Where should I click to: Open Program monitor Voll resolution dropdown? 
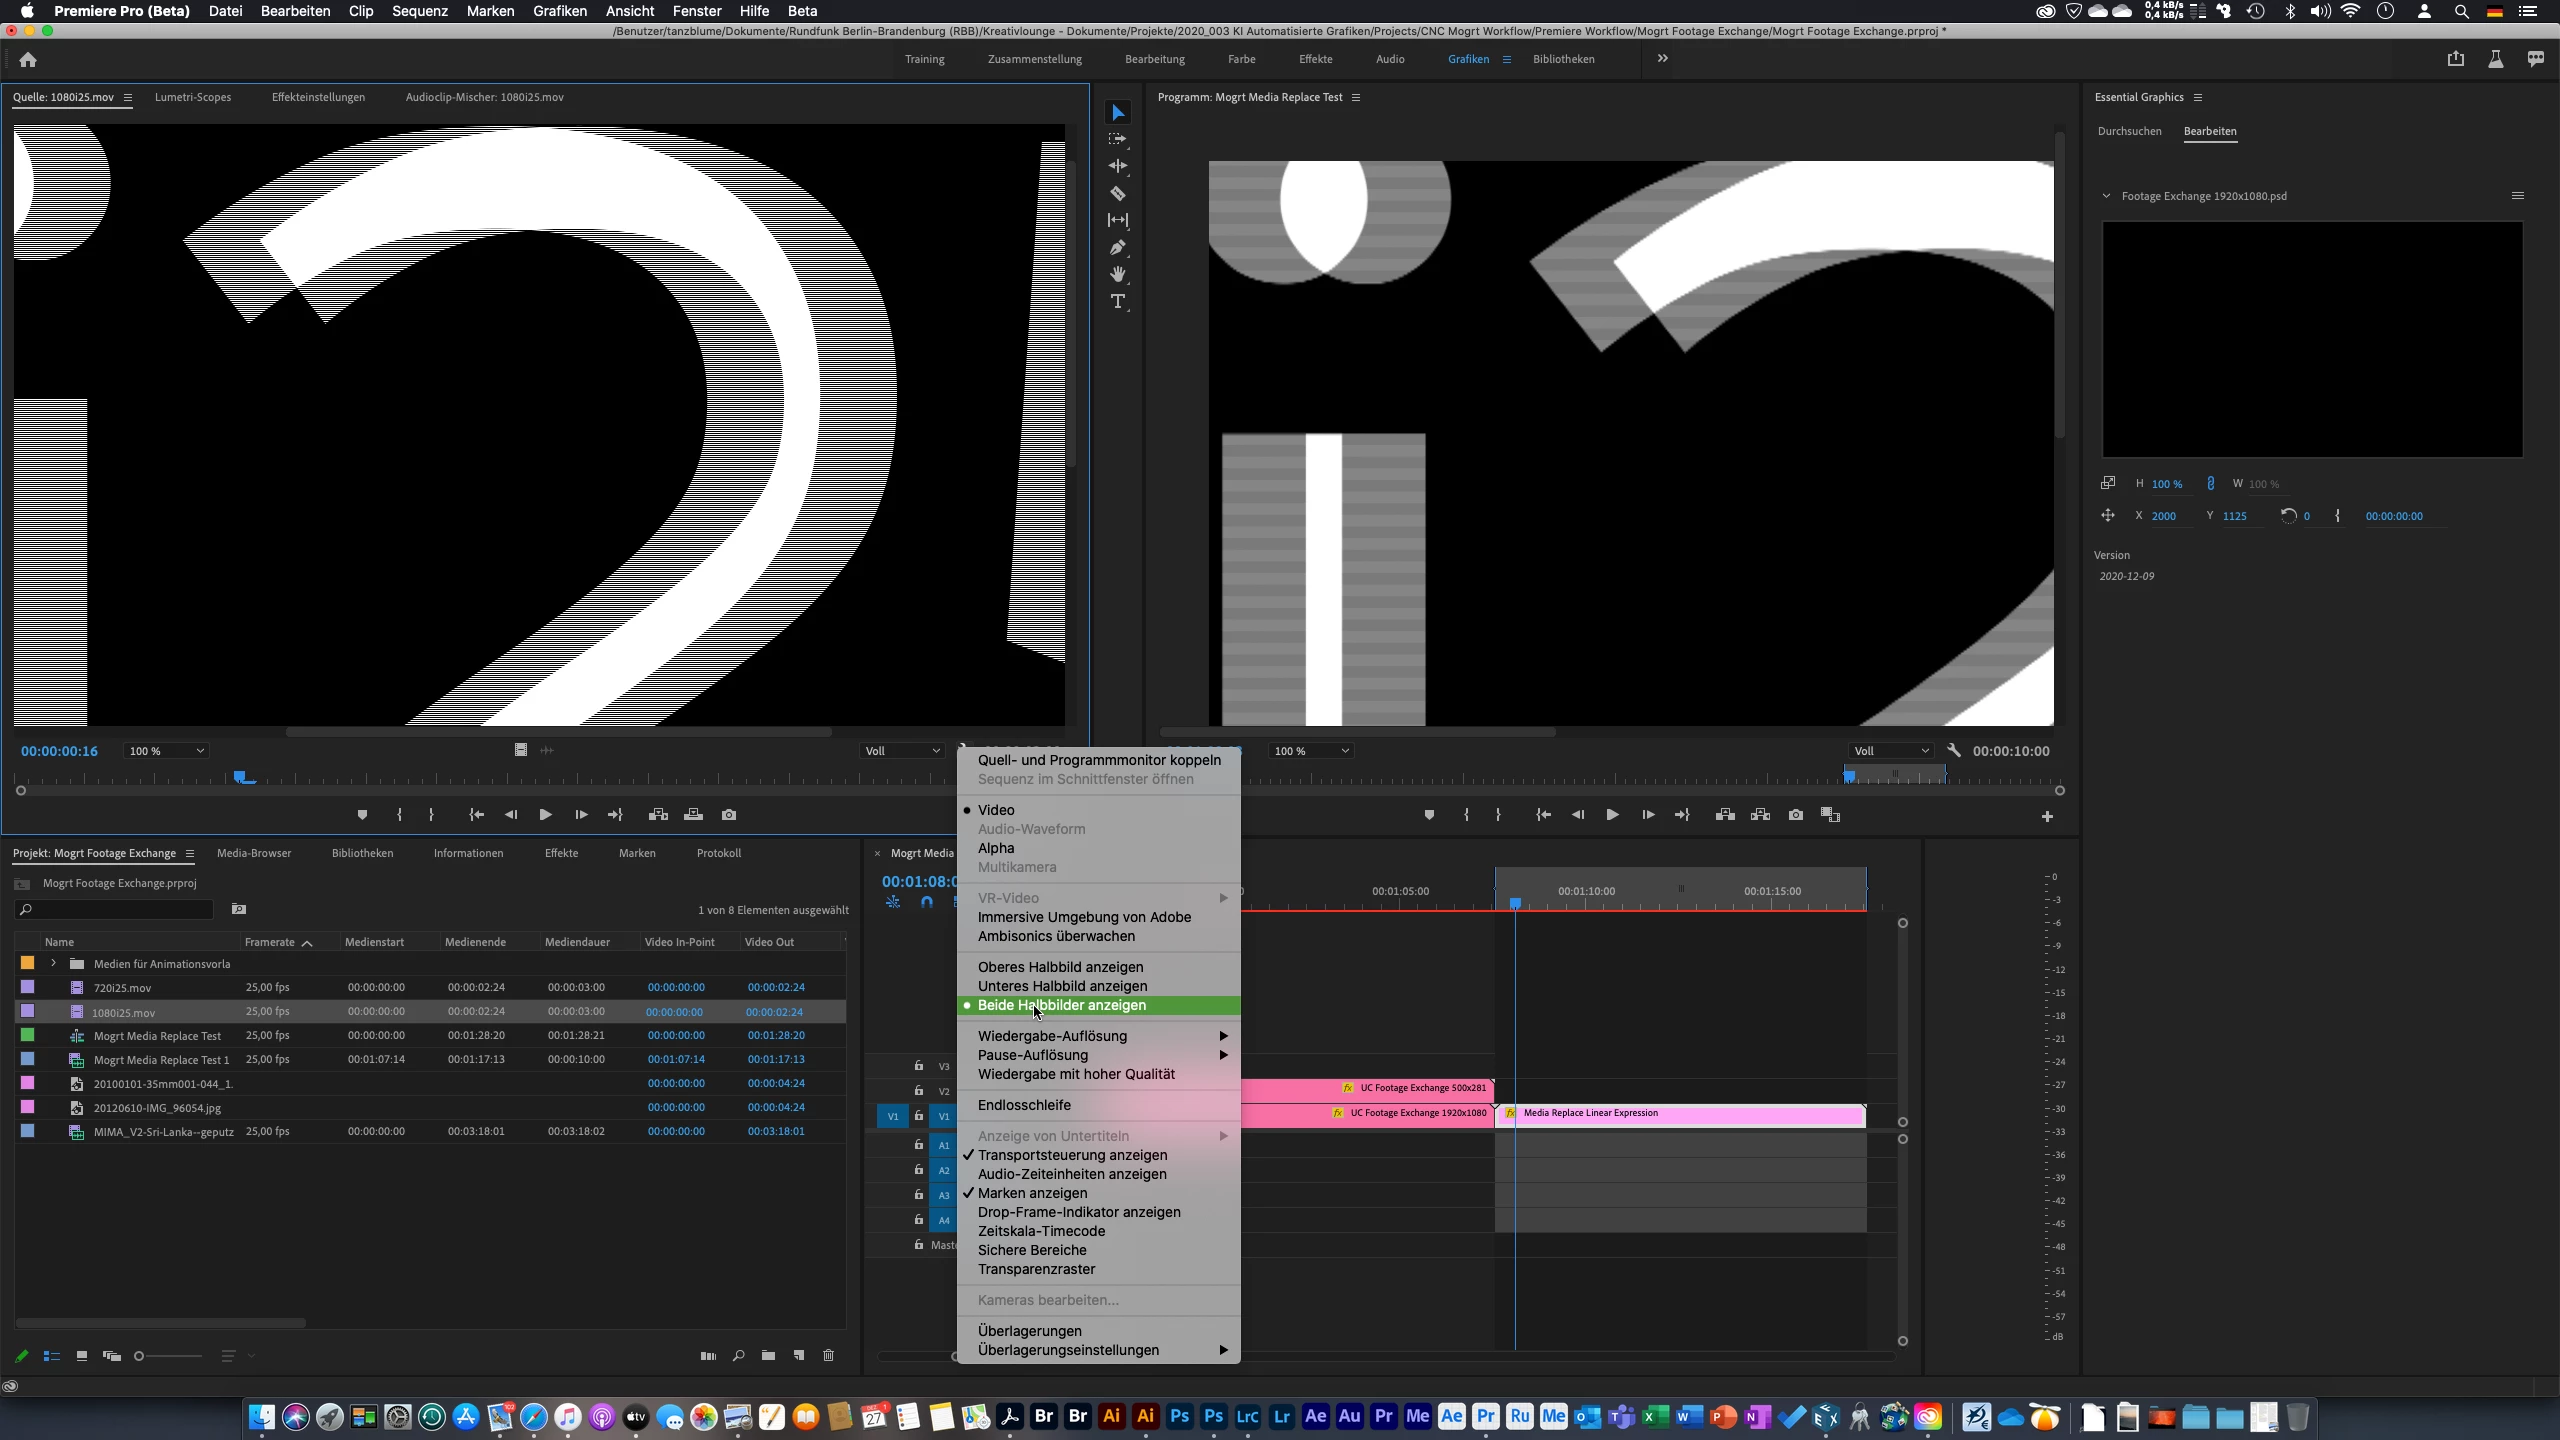pyautogui.click(x=1891, y=751)
